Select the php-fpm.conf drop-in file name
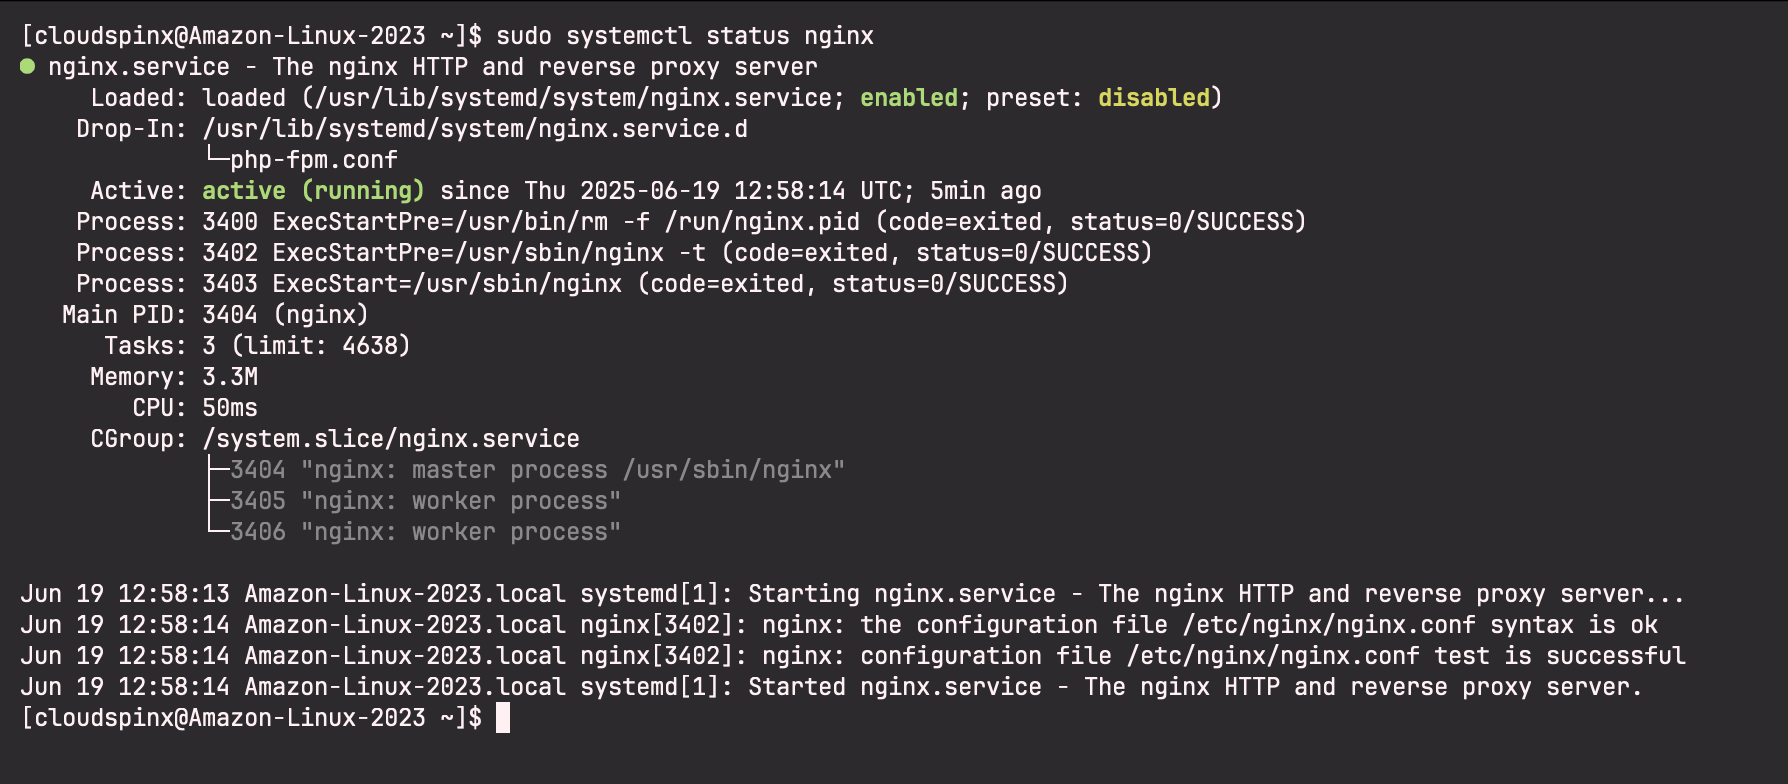 tap(314, 160)
